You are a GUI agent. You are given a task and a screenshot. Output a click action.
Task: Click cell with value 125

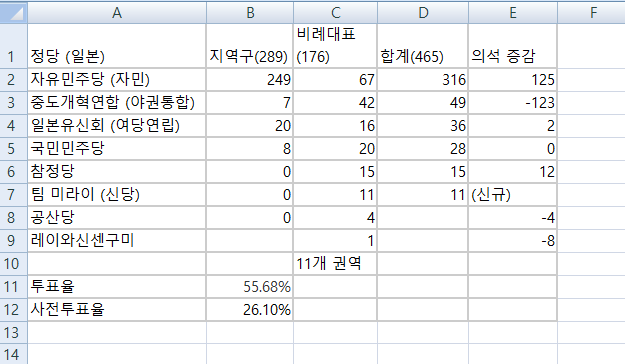[x=513, y=80]
